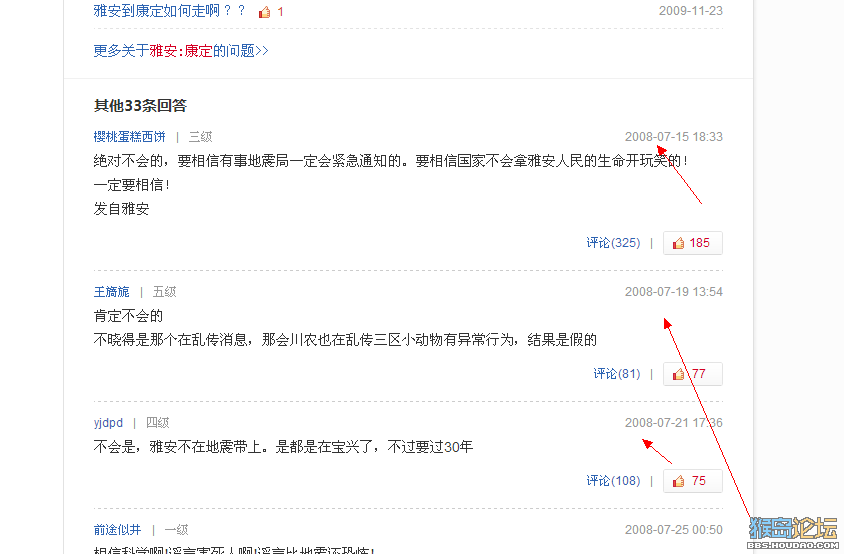Screen dimensions: 844x554
Task: Click the 三级 level label
Action: coord(200,137)
